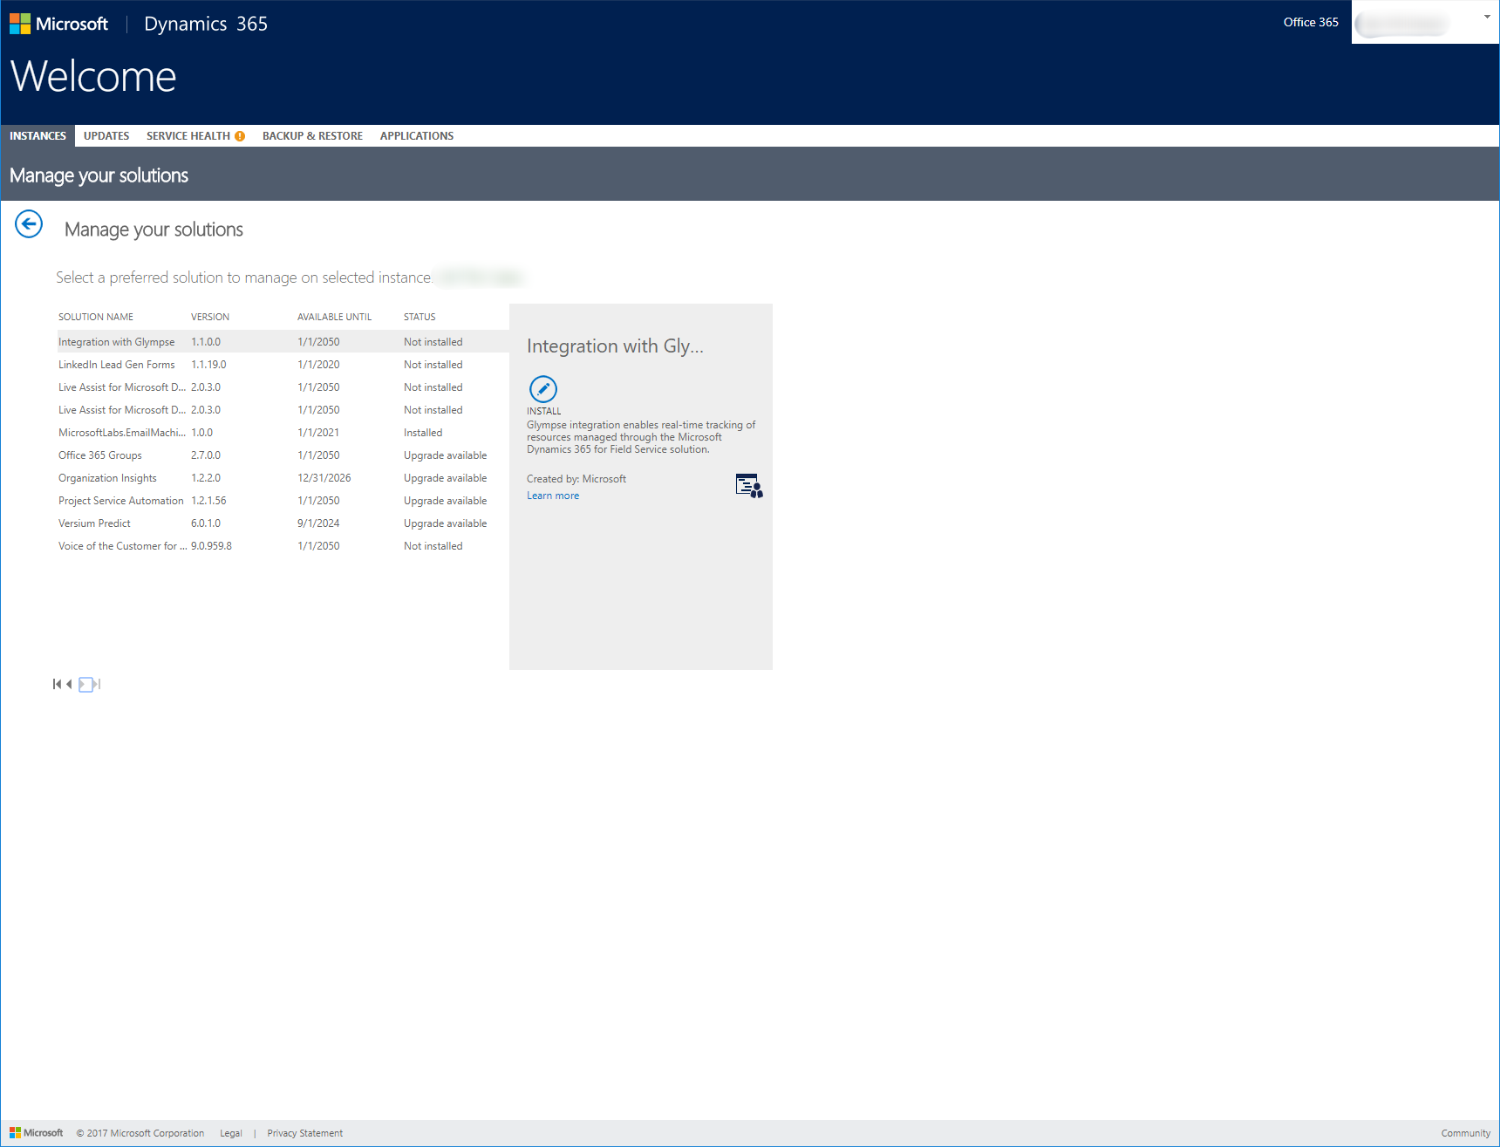This screenshot has width=1500, height=1147.
Task: Select the Integration with Glympse row
Action: 283,342
